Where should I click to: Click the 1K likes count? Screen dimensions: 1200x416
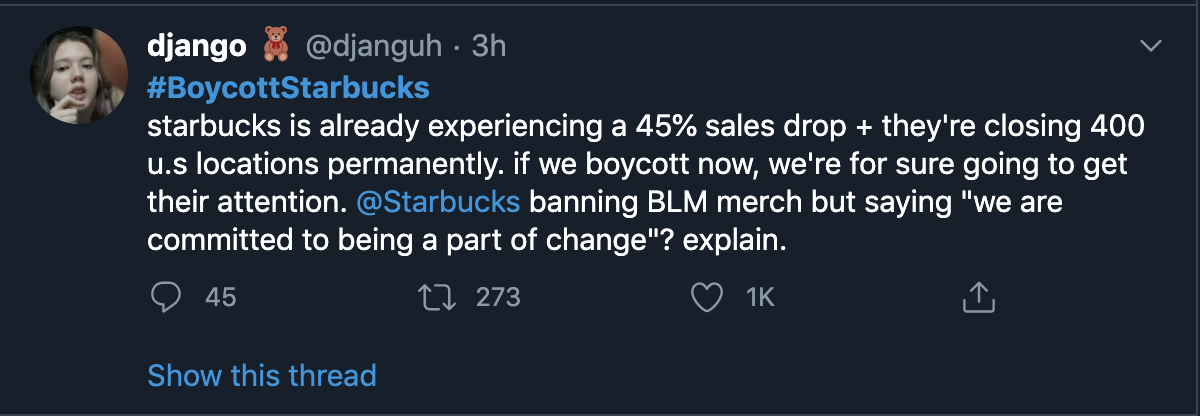tap(762, 297)
